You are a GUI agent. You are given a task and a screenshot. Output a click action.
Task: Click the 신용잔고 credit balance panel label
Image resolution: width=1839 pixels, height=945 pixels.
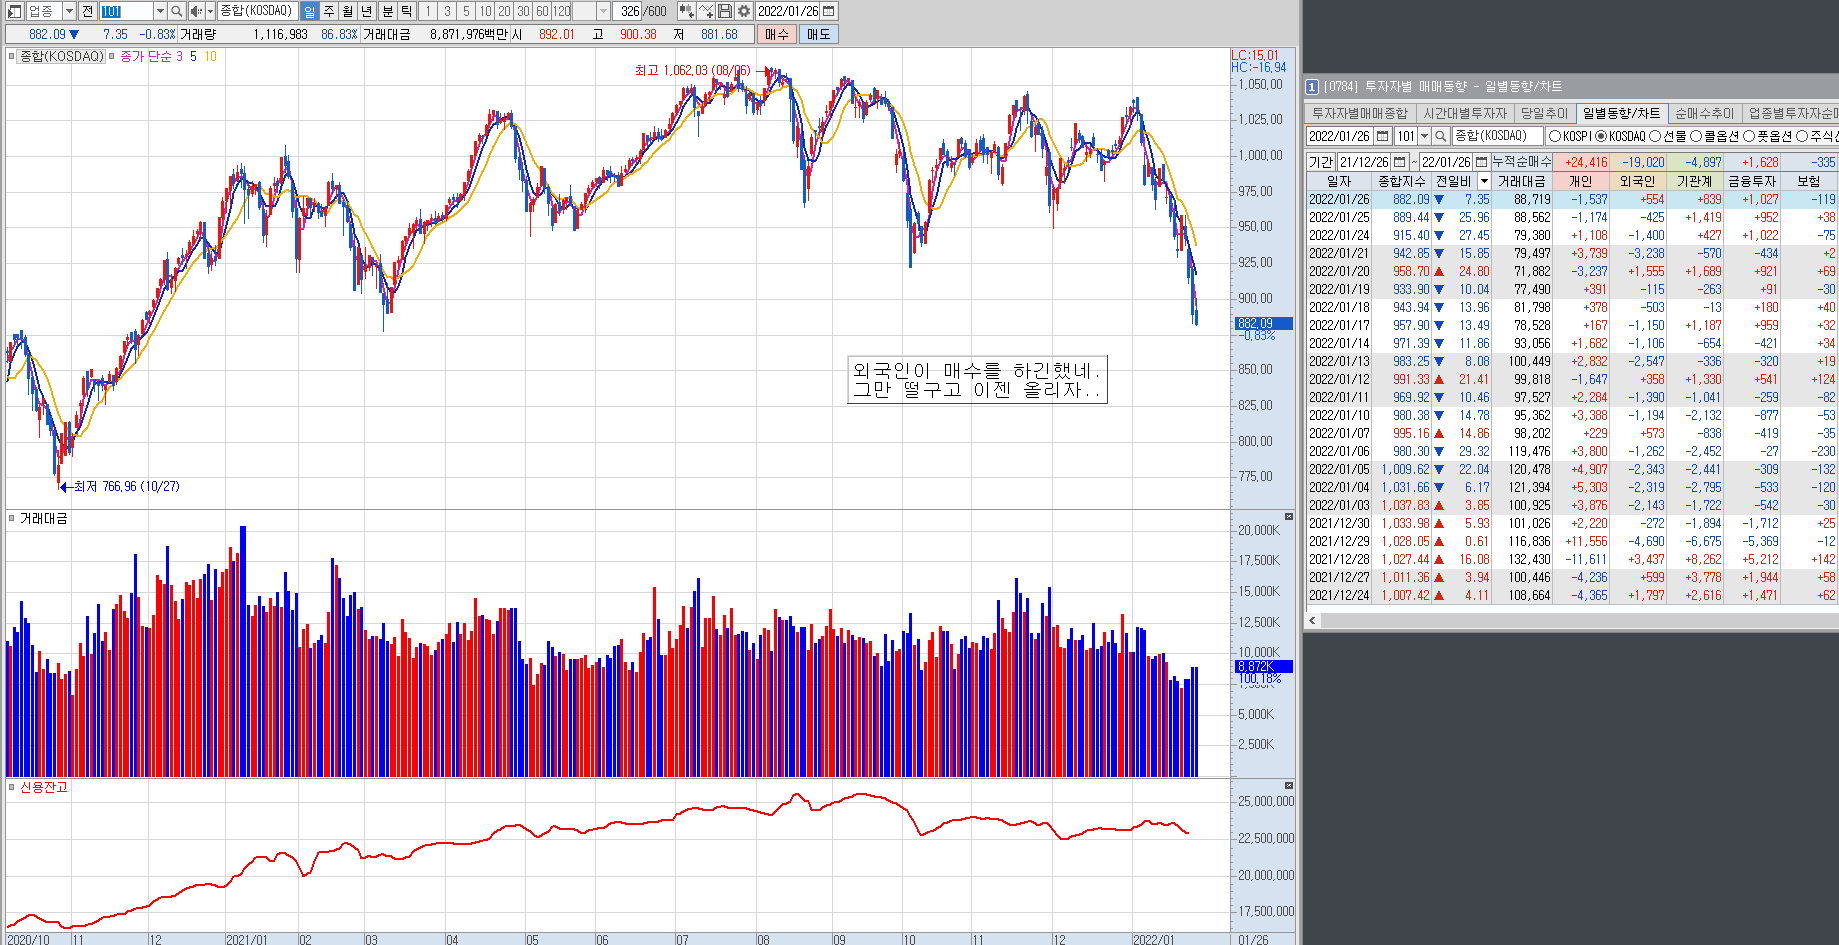pos(44,788)
